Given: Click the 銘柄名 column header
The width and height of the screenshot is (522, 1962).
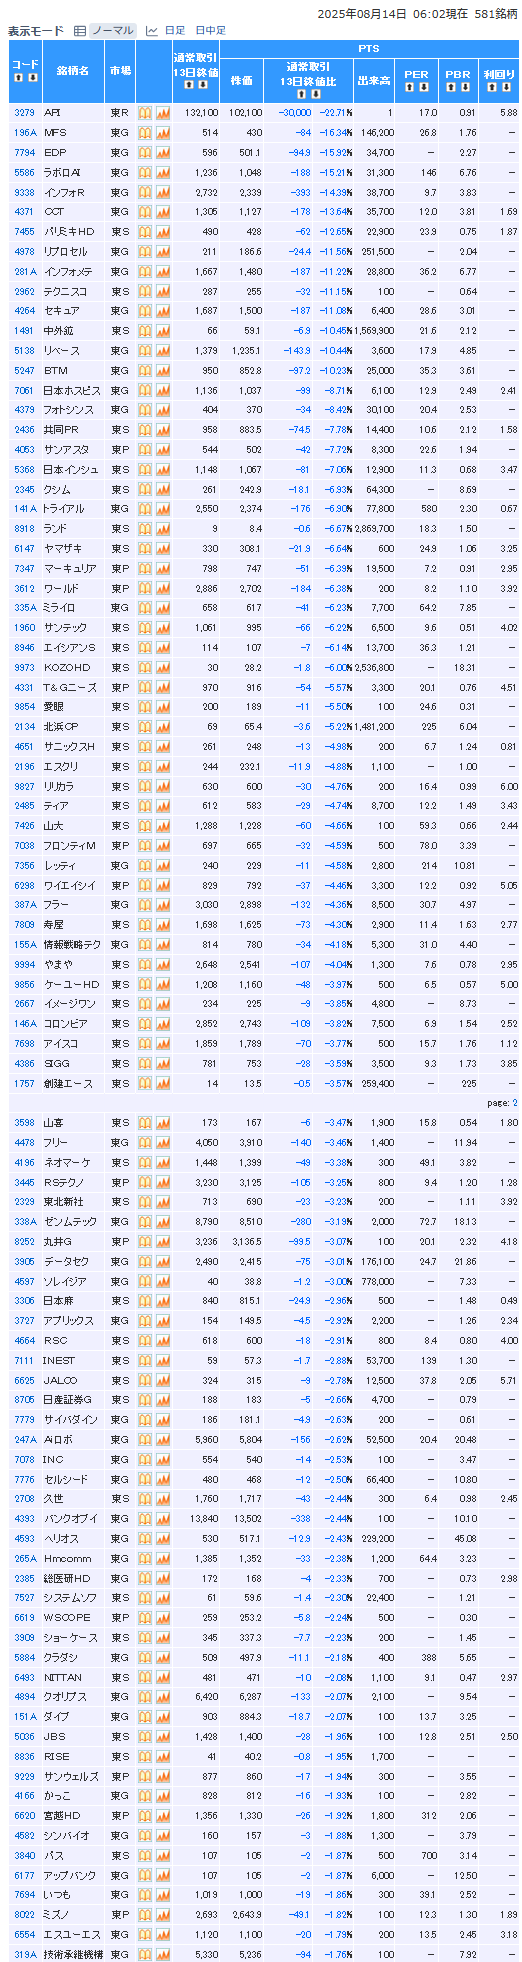Looking at the screenshot, I should (x=73, y=71).
